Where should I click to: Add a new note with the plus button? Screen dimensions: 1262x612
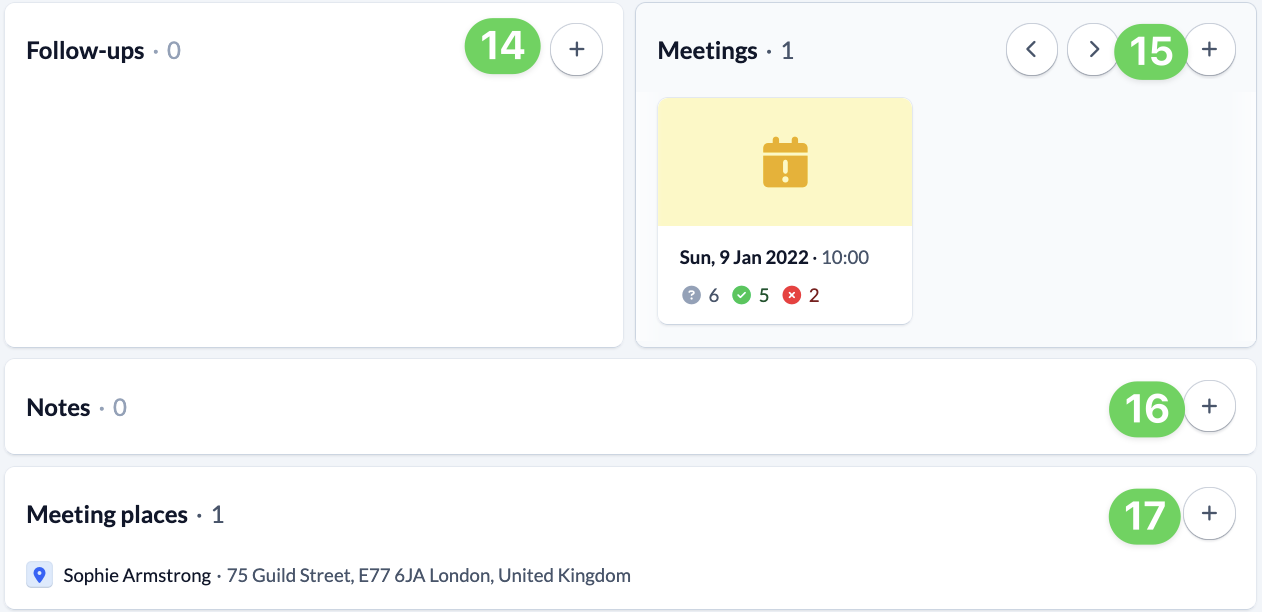point(1209,406)
